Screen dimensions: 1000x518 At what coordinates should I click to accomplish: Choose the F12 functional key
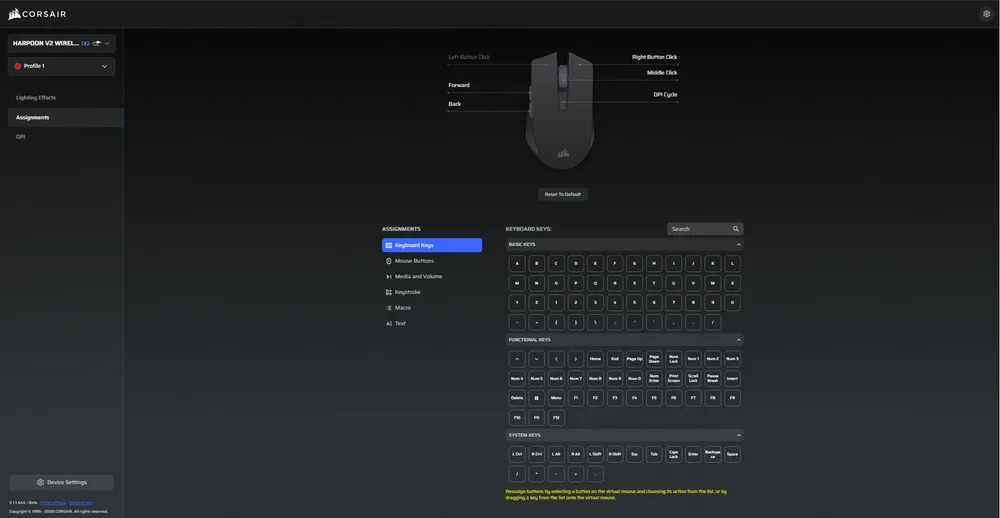[x=556, y=417]
